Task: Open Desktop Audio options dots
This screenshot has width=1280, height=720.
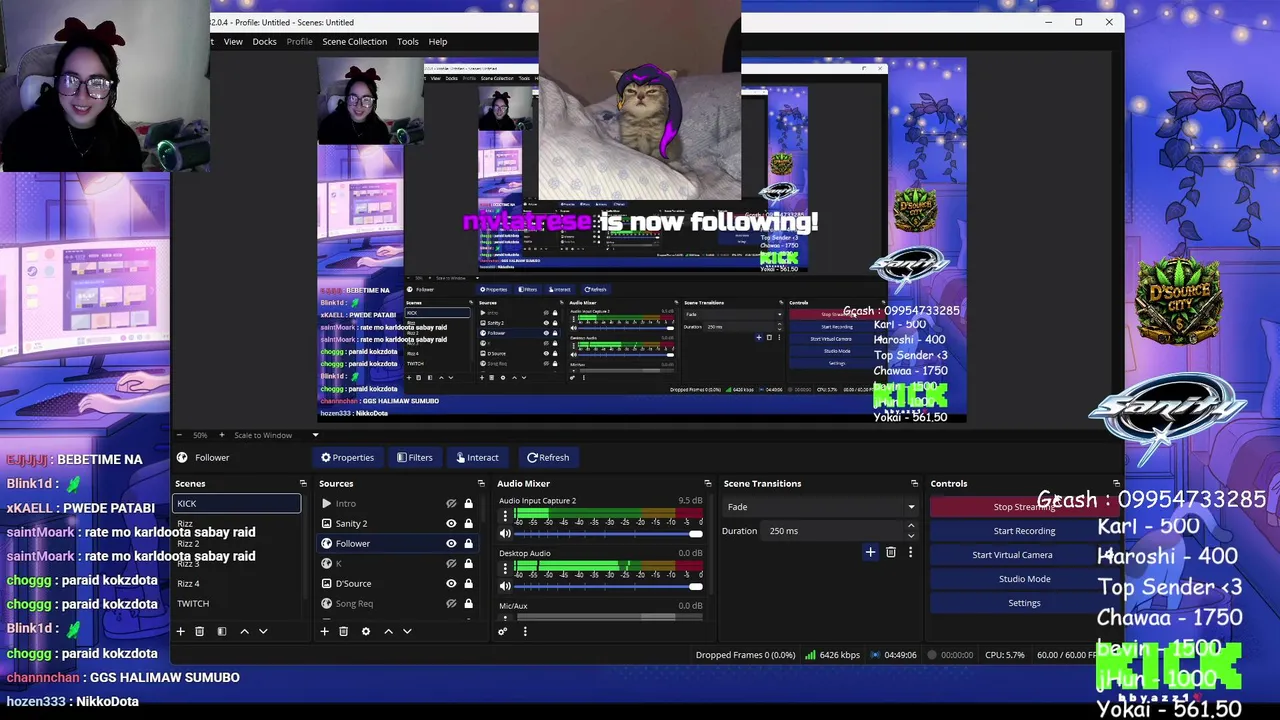Action: [x=505, y=569]
